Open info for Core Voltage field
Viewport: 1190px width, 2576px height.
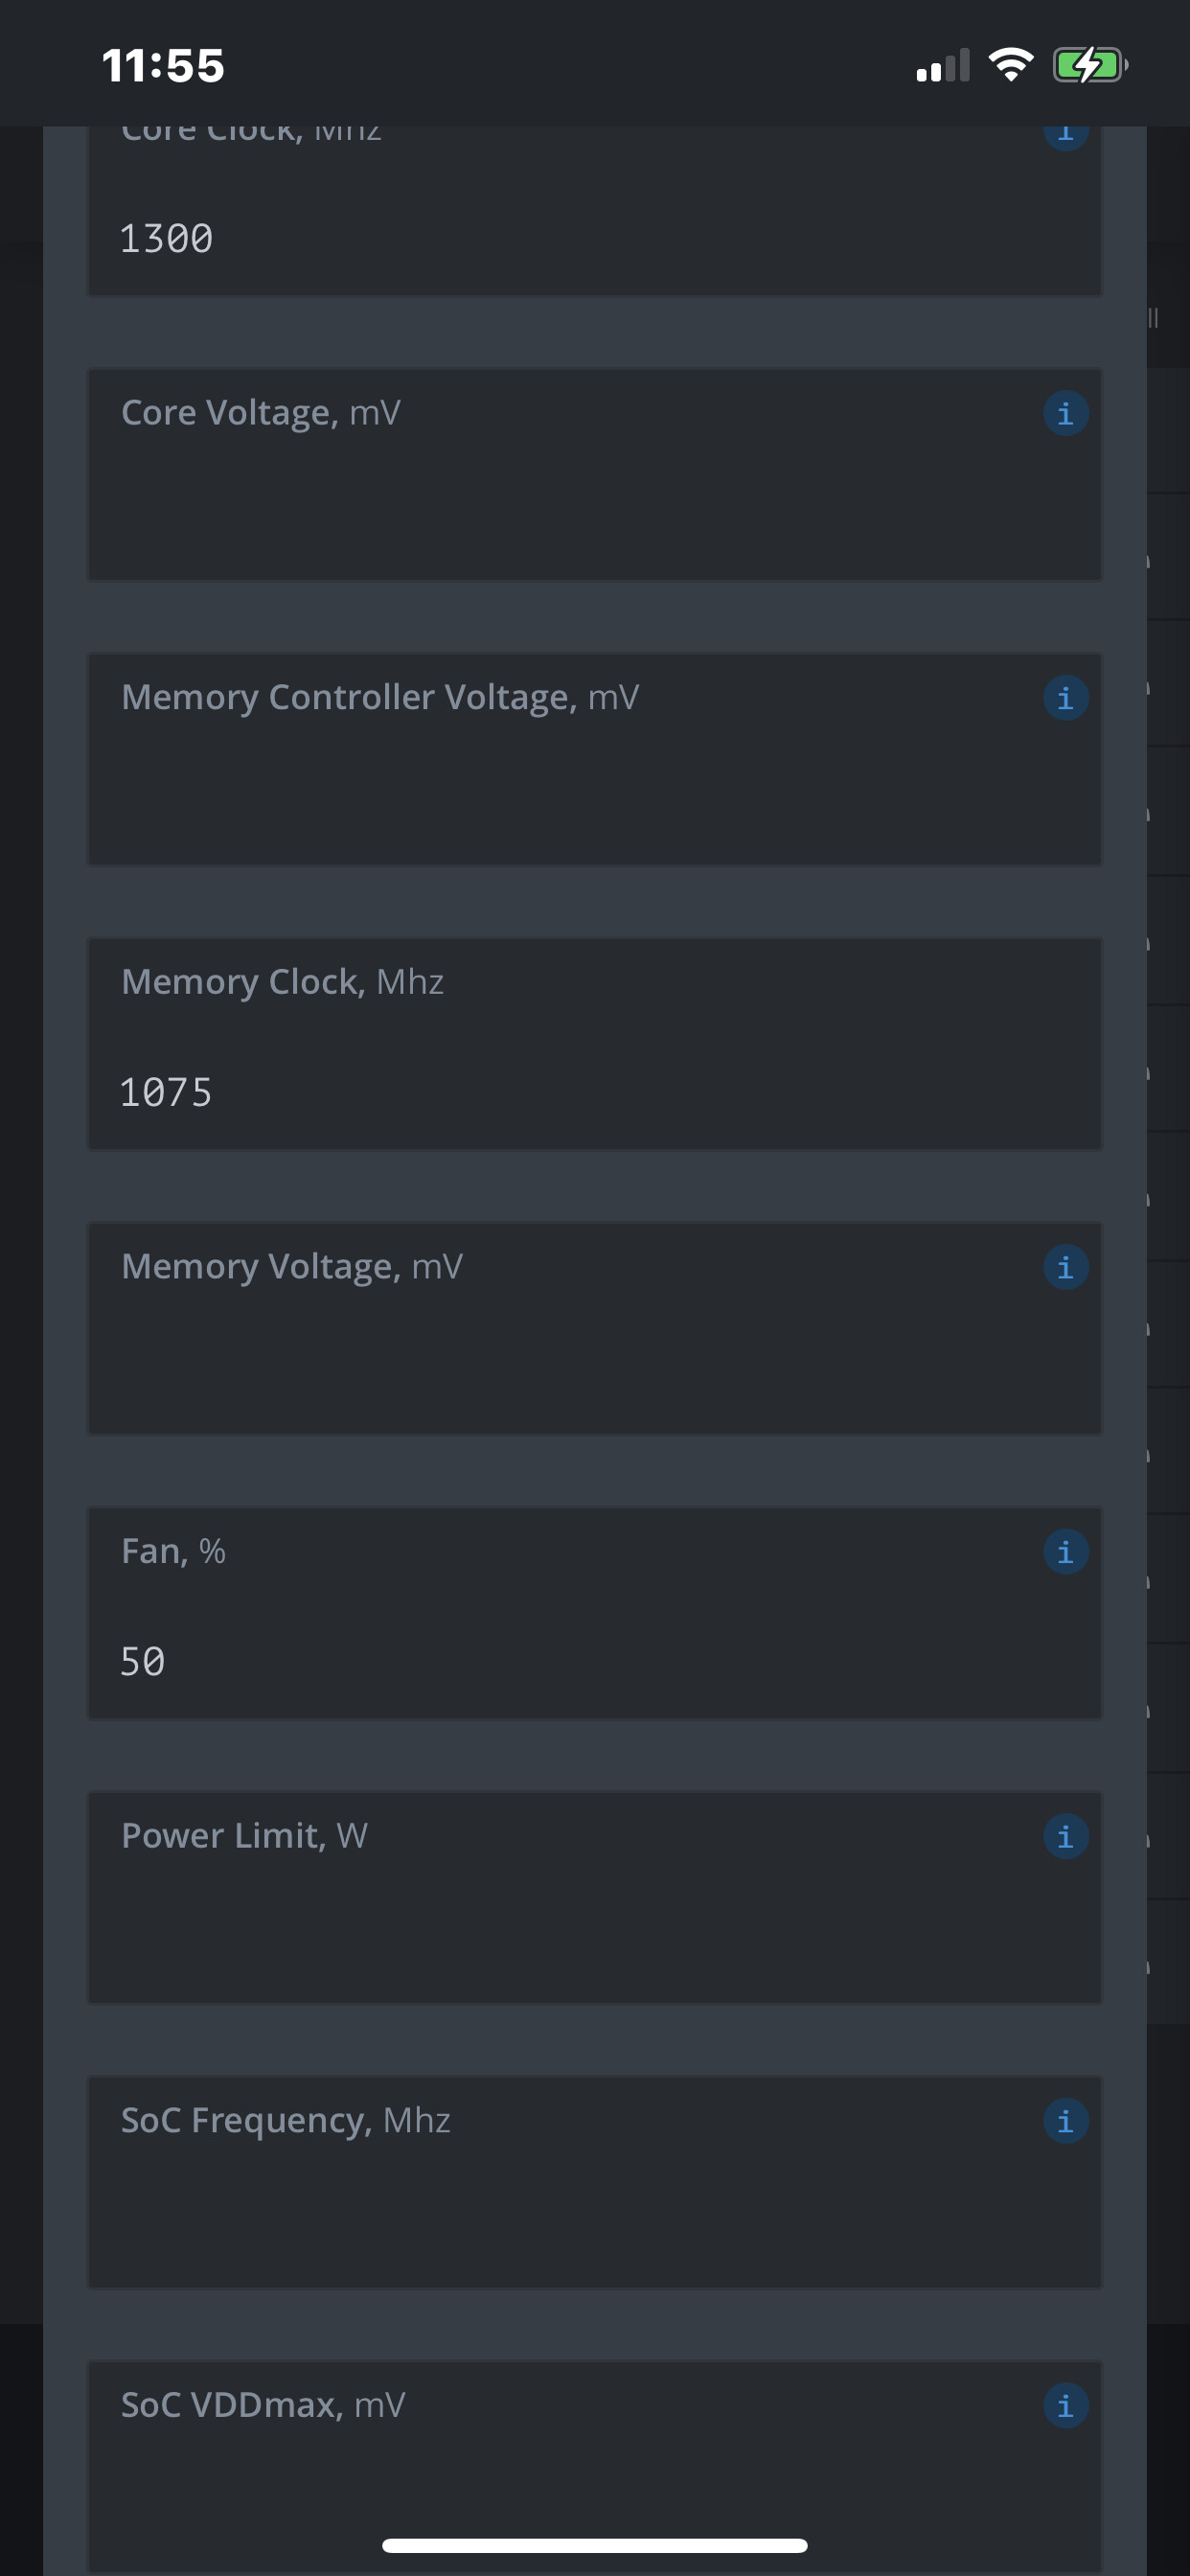(1065, 413)
